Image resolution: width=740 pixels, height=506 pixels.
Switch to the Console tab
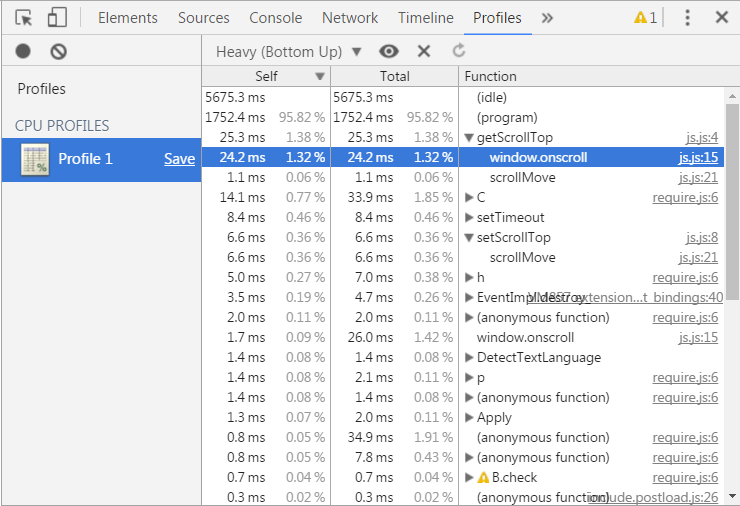pos(276,18)
